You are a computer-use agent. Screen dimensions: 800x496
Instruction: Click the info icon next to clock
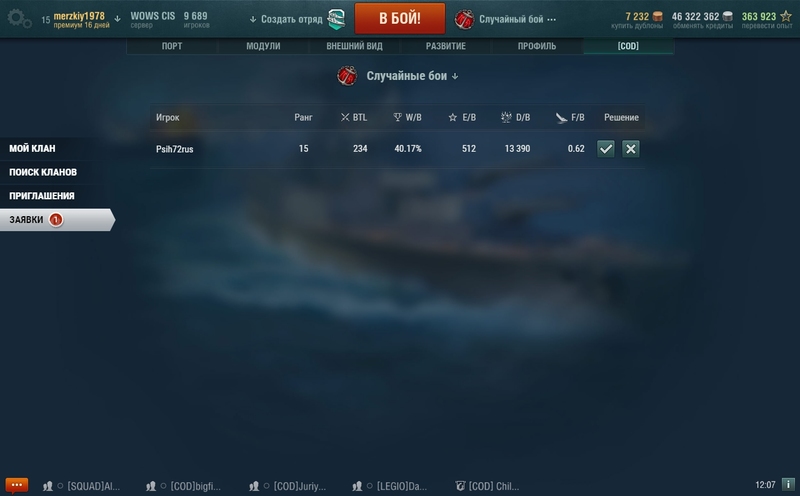click(x=788, y=484)
